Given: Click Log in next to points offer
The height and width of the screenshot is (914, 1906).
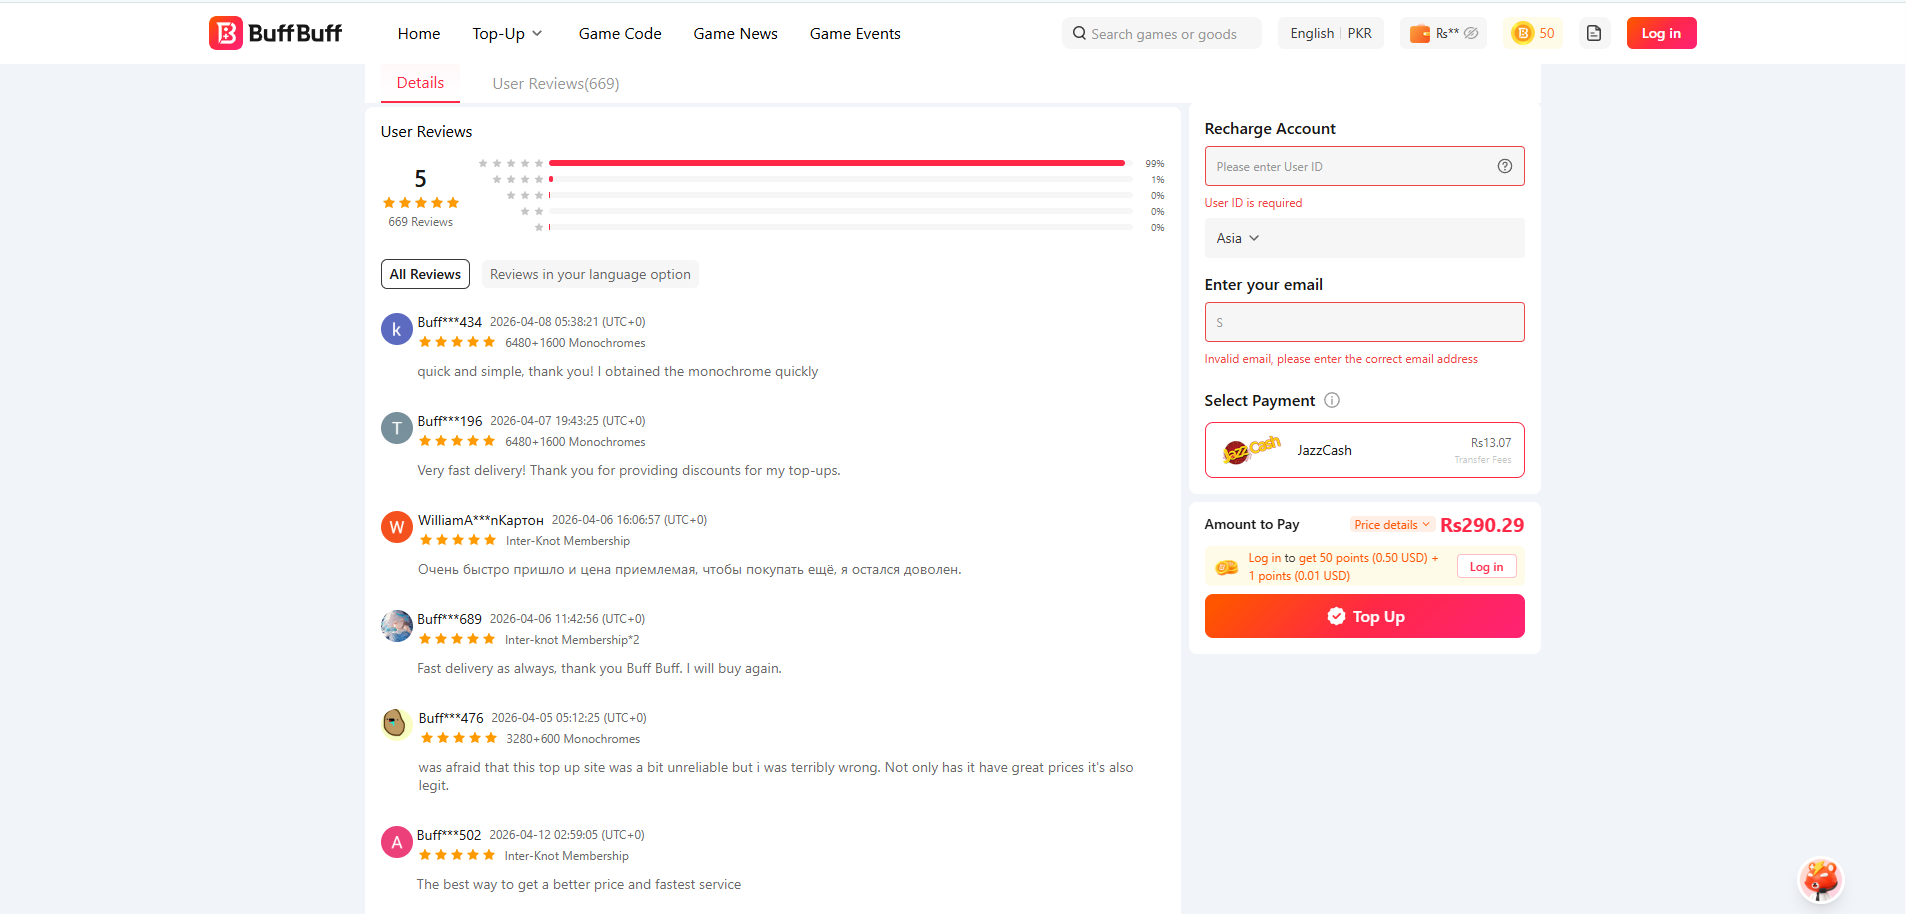Looking at the screenshot, I should 1486,566.
